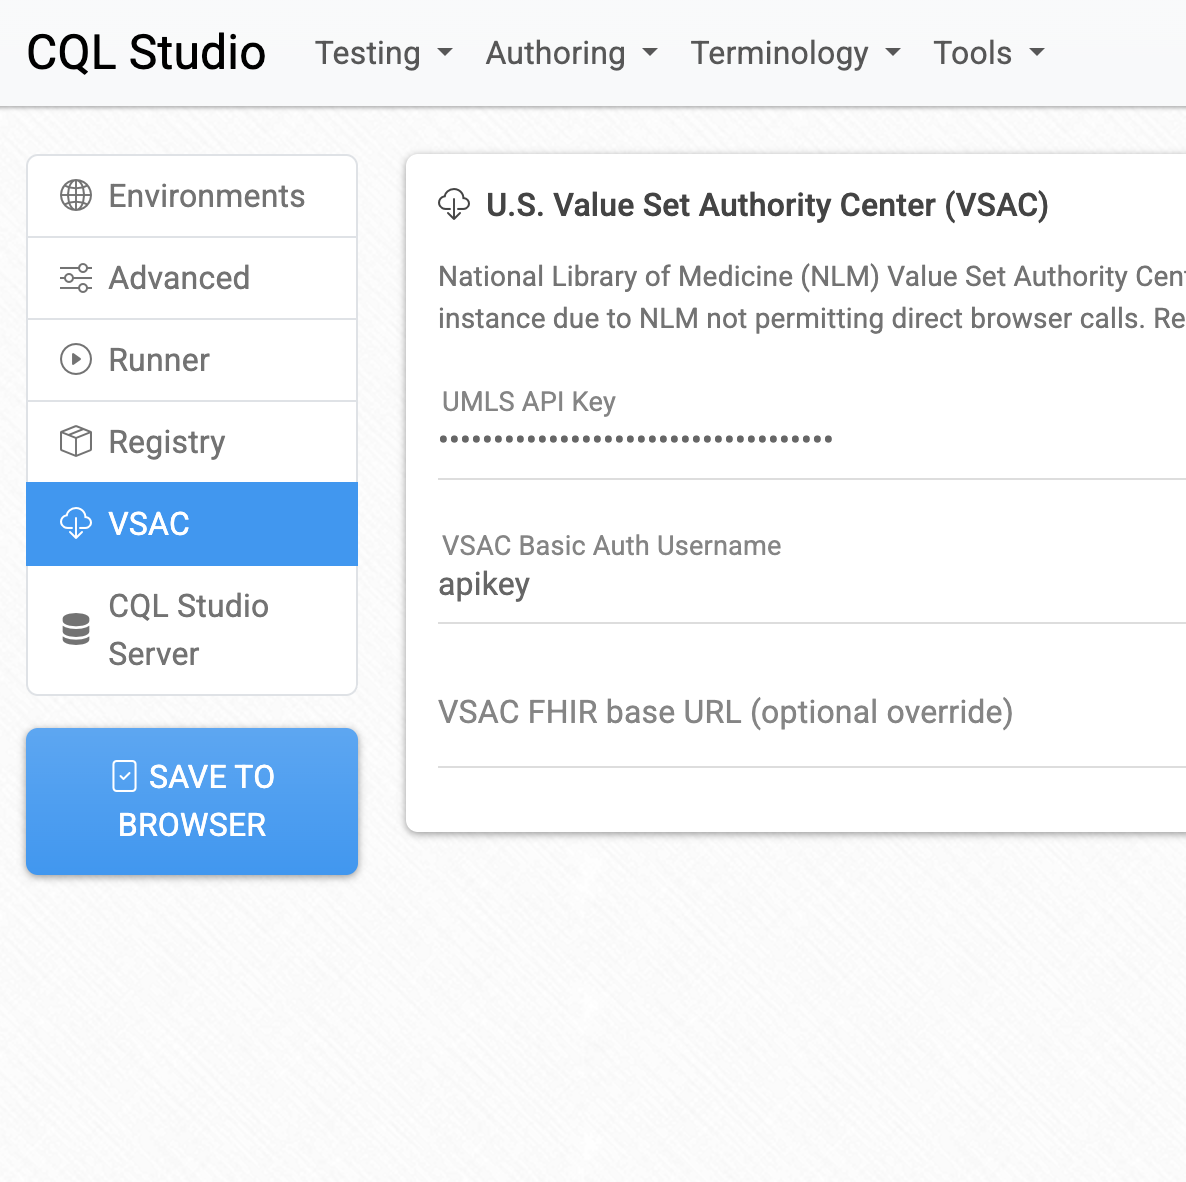
Task: Click the cloud icon beside VSAC heading
Action: [x=454, y=205]
